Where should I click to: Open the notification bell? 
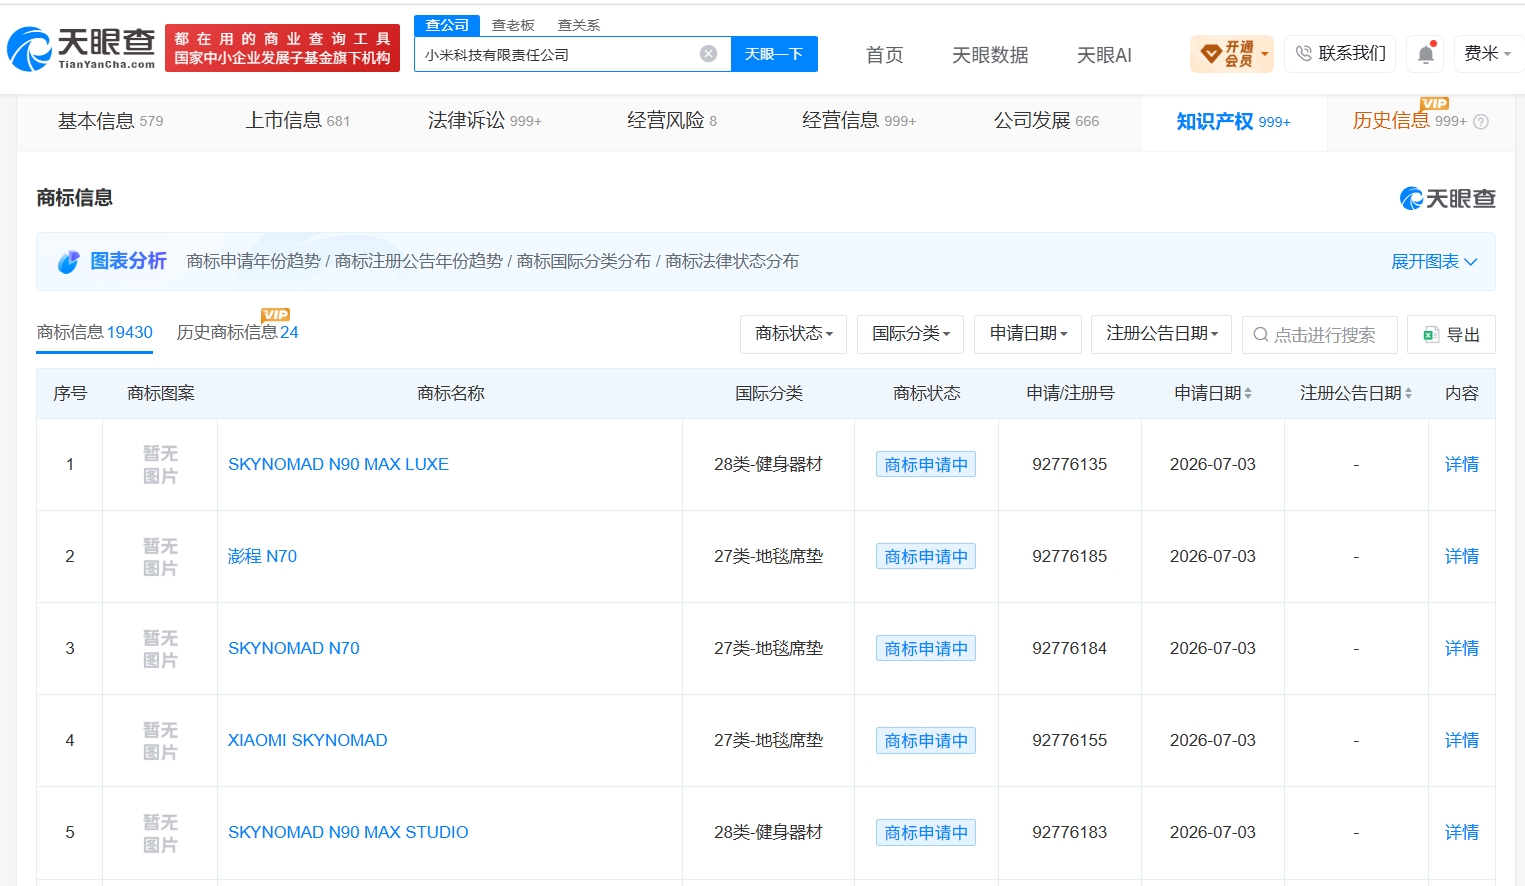click(1426, 54)
